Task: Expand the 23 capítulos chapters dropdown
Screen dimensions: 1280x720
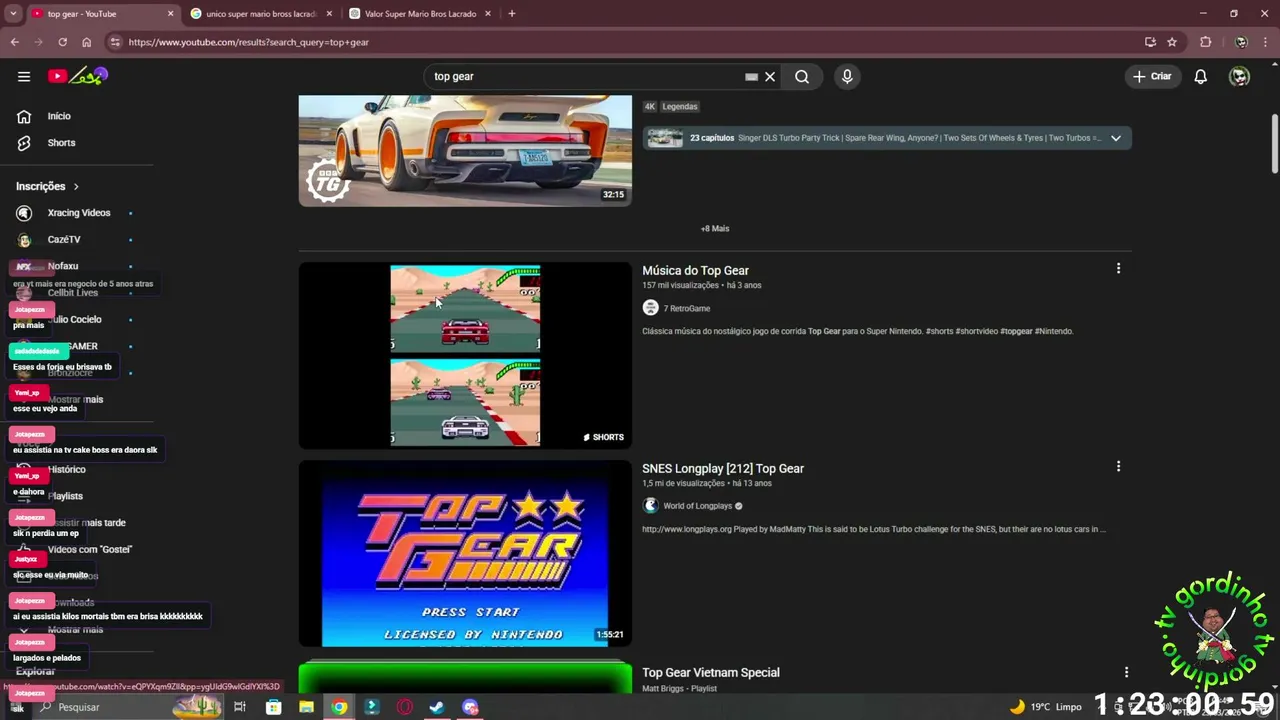Action: pyautogui.click(x=1116, y=138)
